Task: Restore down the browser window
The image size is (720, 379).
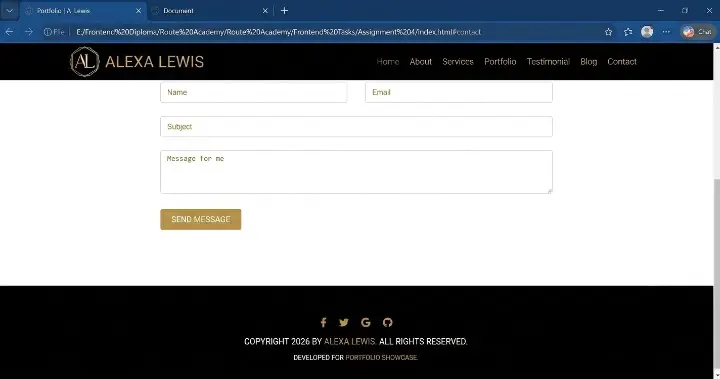Action: (x=685, y=11)
